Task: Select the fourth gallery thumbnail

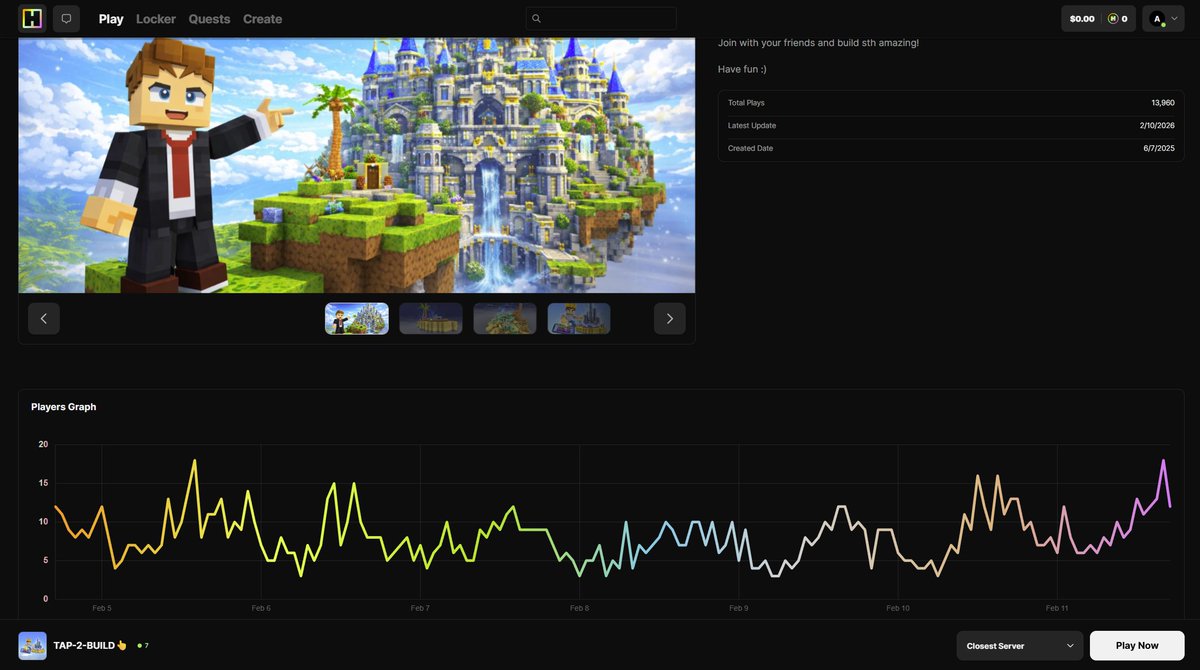Action: pos(579,318)
